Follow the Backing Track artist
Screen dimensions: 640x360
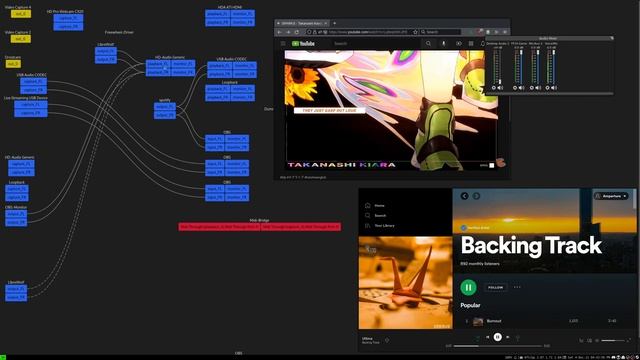496,287
